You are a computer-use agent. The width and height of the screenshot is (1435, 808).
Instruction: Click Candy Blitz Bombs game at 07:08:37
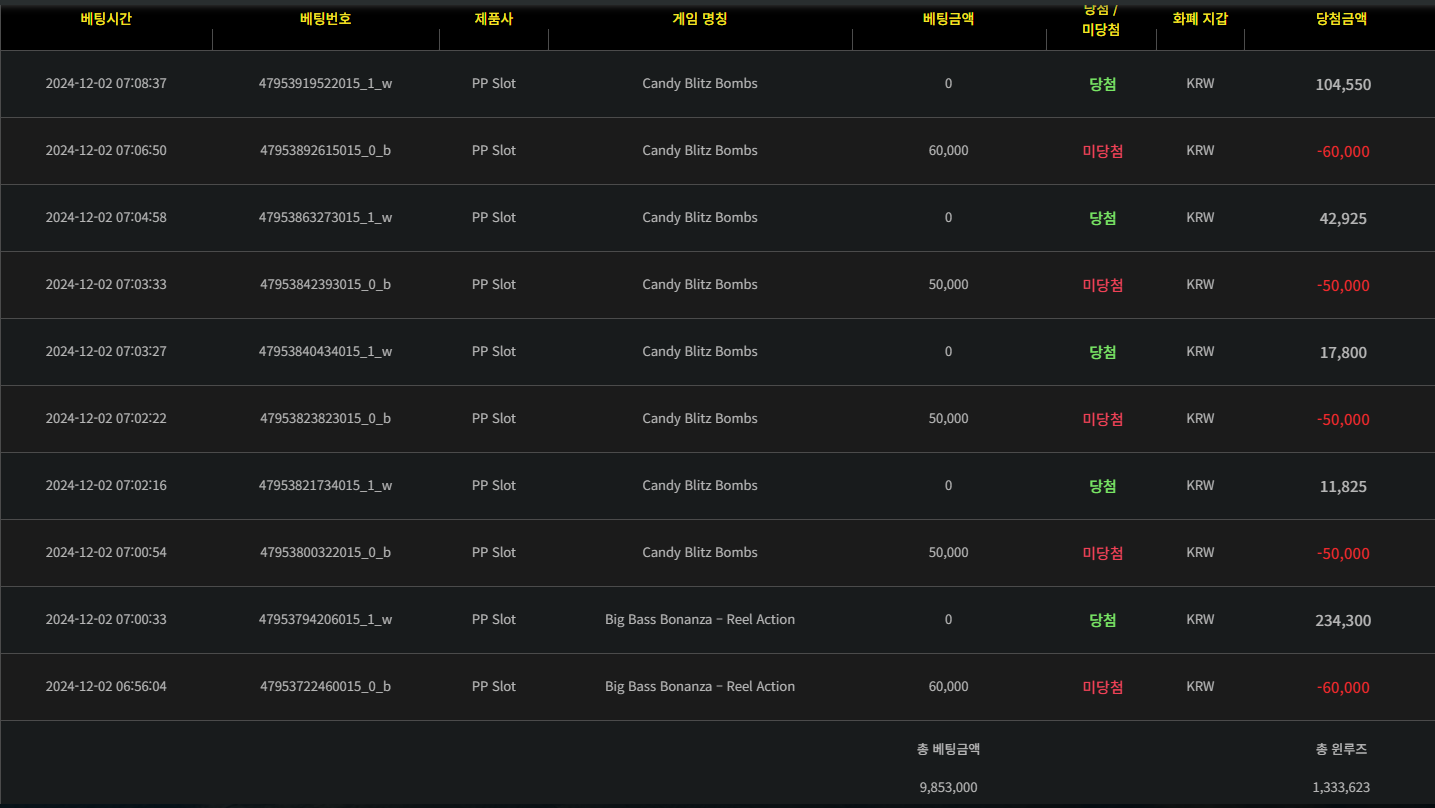pos(700,84)
